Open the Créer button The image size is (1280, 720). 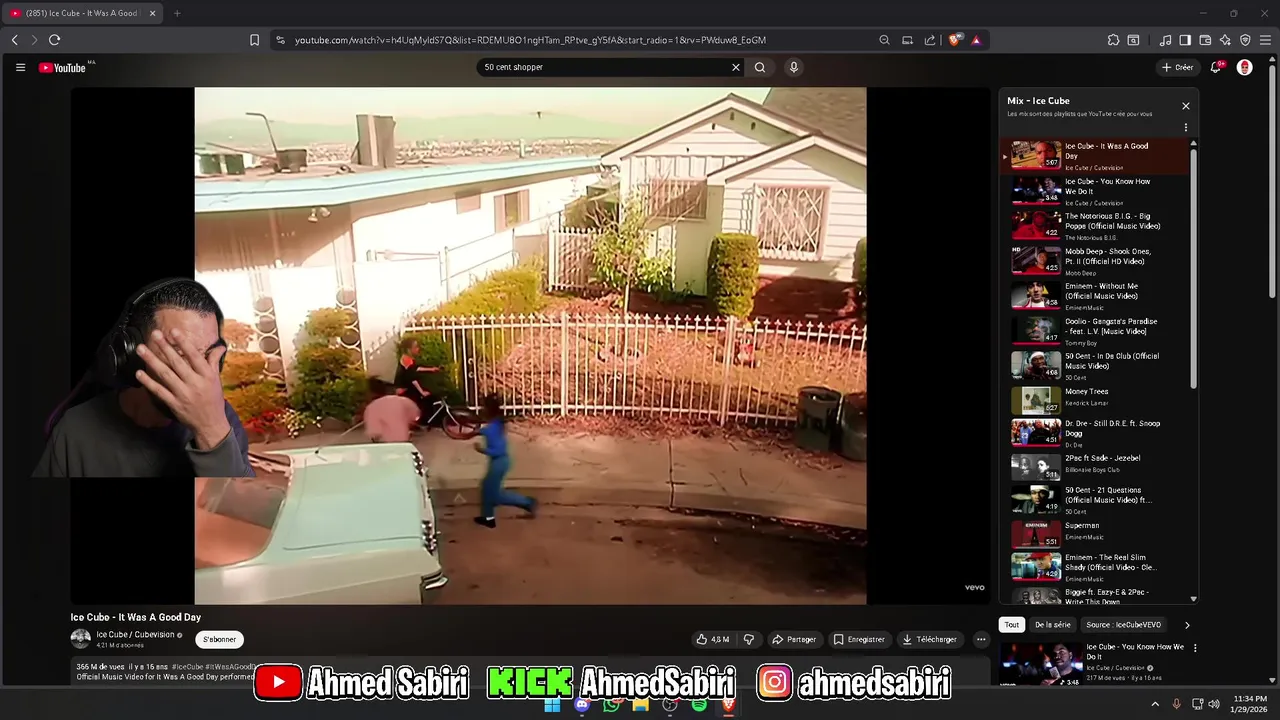click(1178, 67)
